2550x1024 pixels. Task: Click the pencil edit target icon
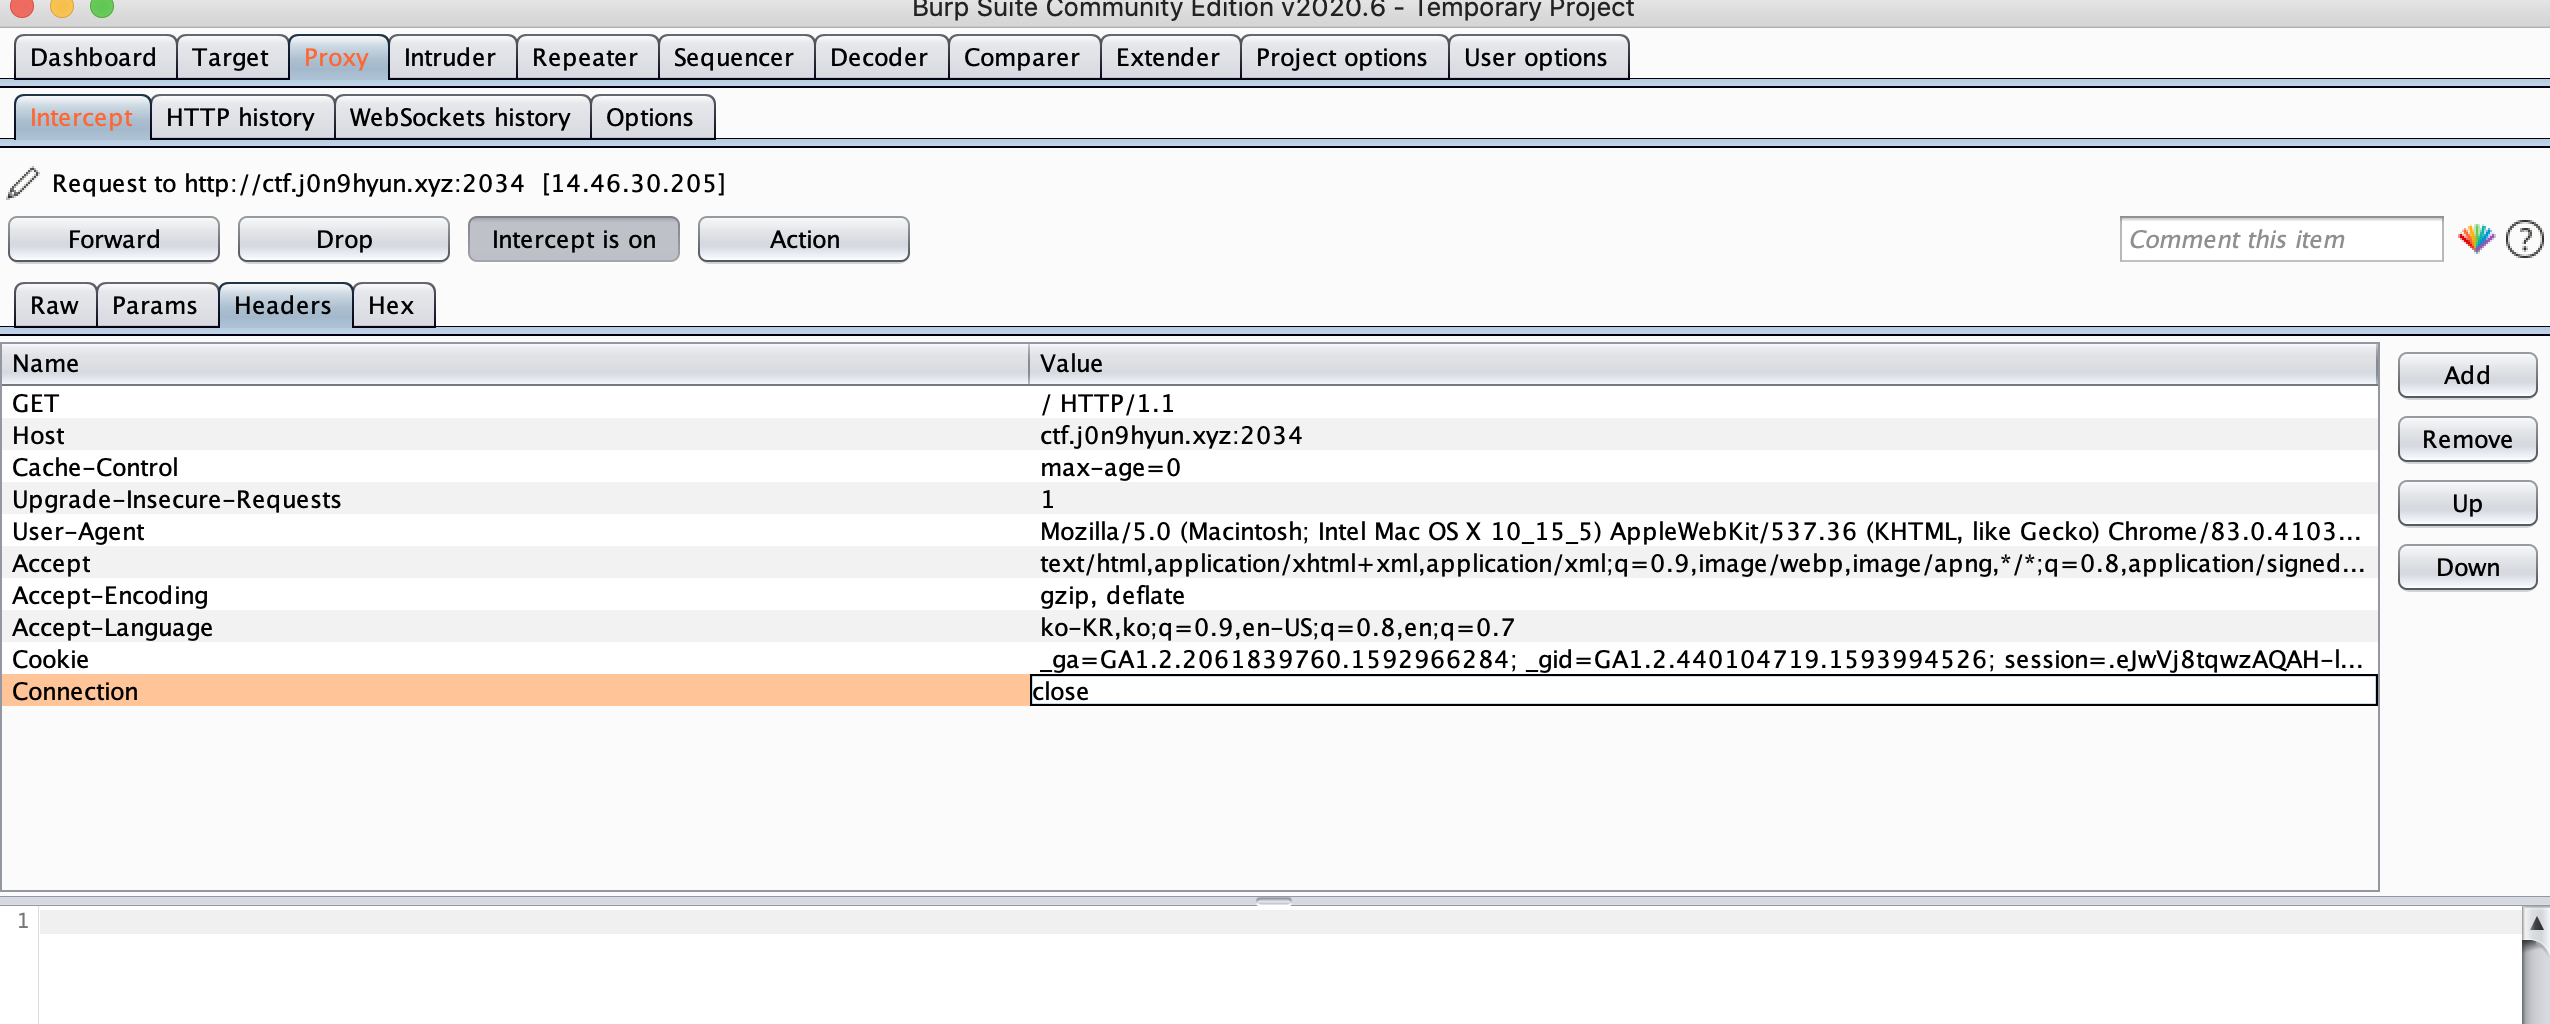[x=23, y=183]
